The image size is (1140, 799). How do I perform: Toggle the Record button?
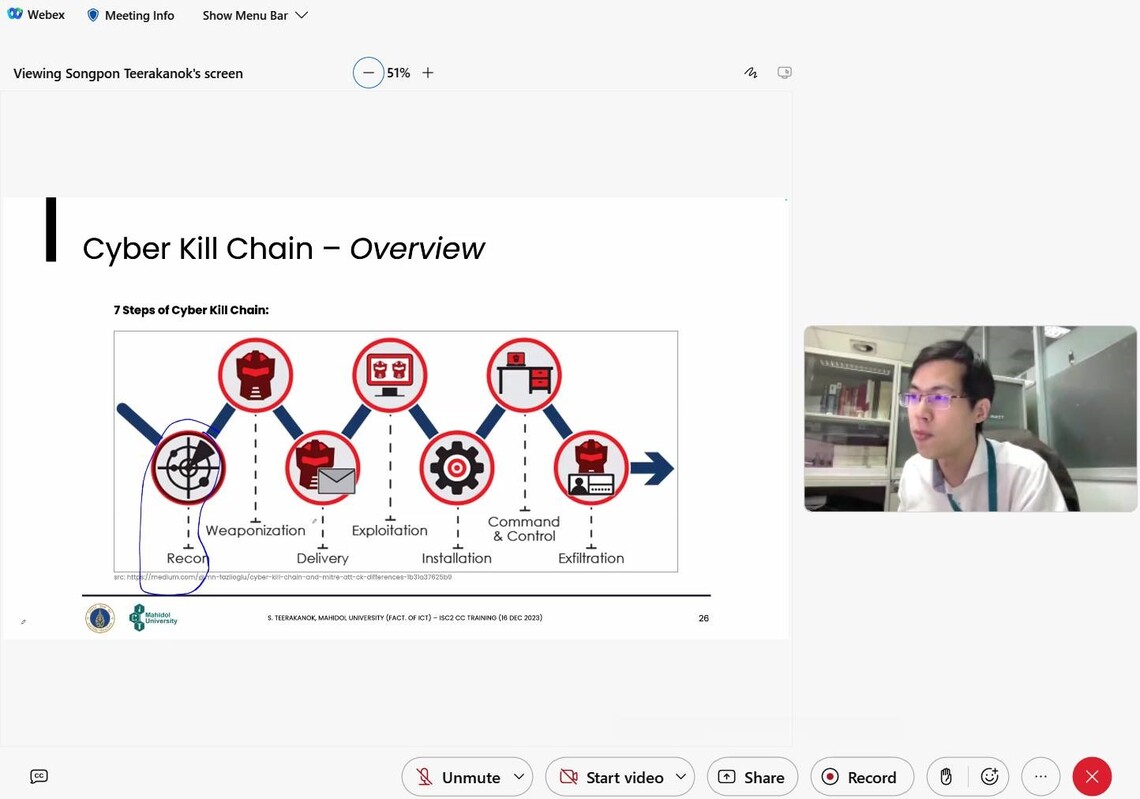(x=860, y=777)
